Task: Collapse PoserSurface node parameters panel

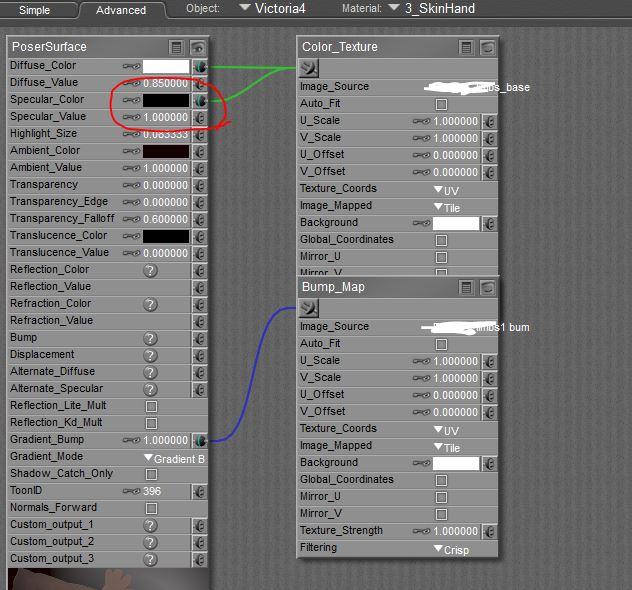Action: click(x=176, y=48)
